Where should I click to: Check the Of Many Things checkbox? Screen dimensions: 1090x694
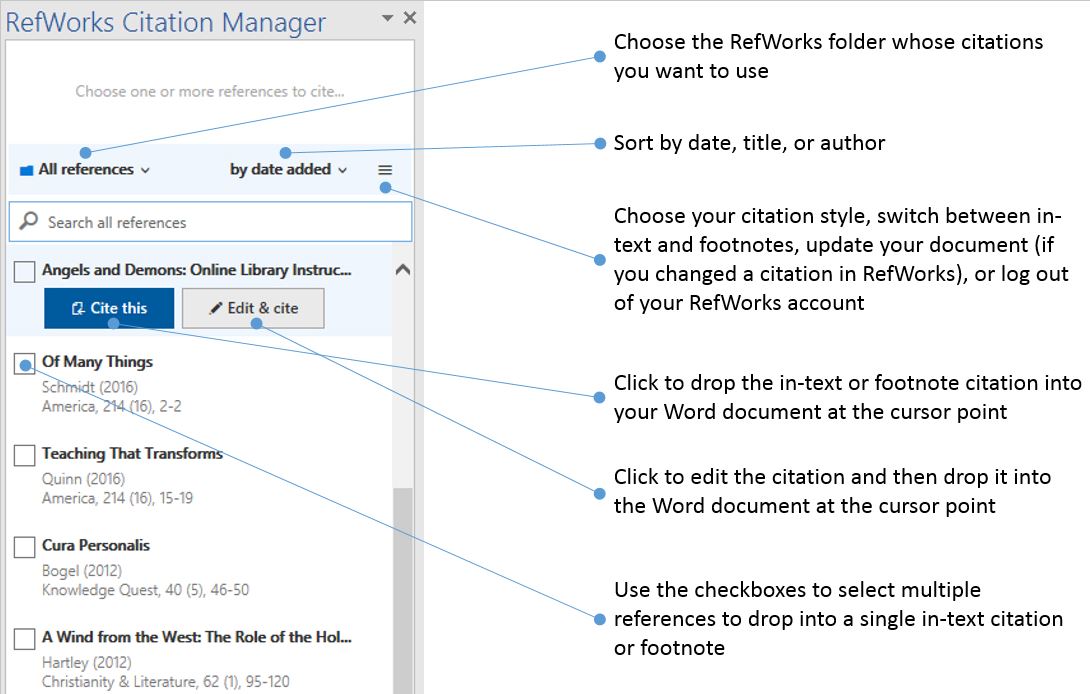(x=22, y=362)
